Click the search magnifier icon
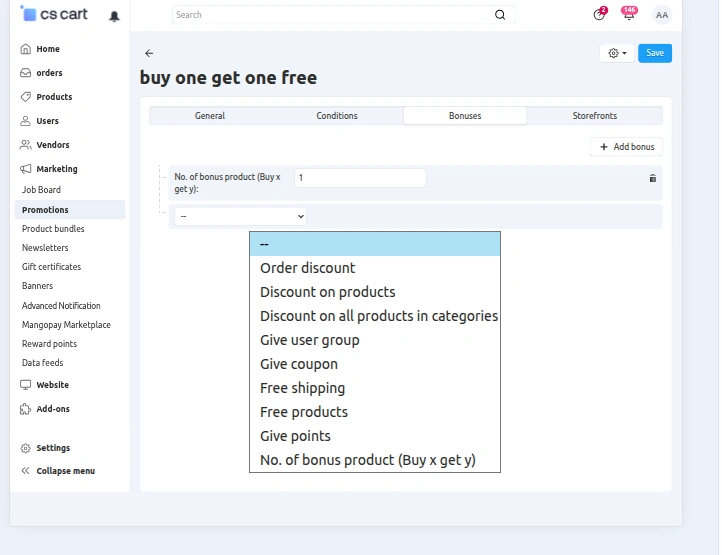The image size is (722, 555). pyautogui.click(x=500, y=15)
